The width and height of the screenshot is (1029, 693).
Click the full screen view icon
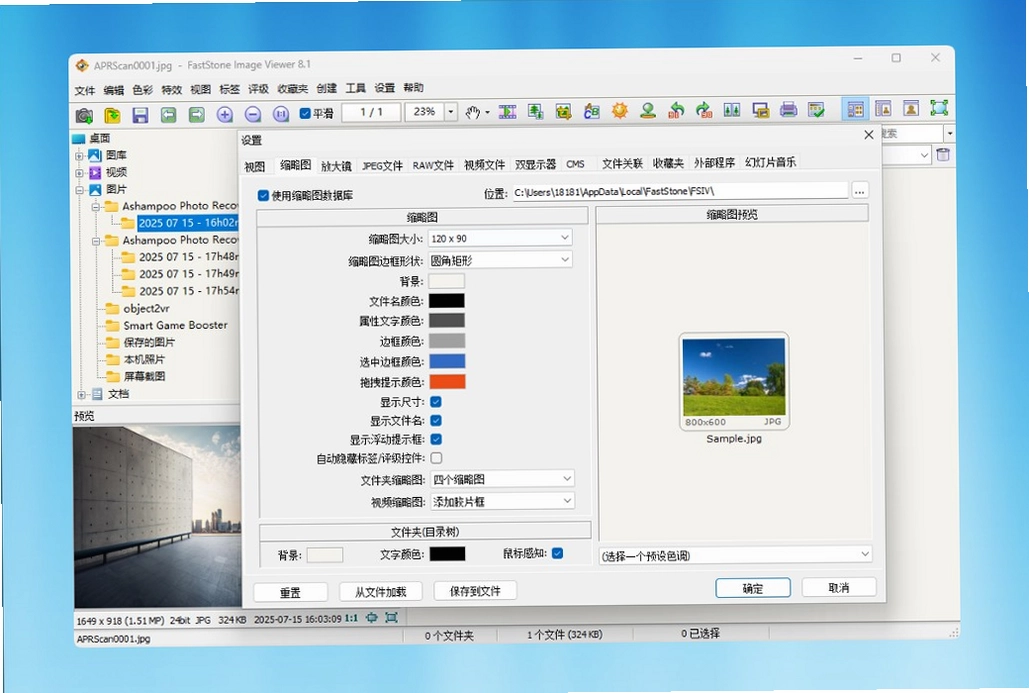(939, 108)
